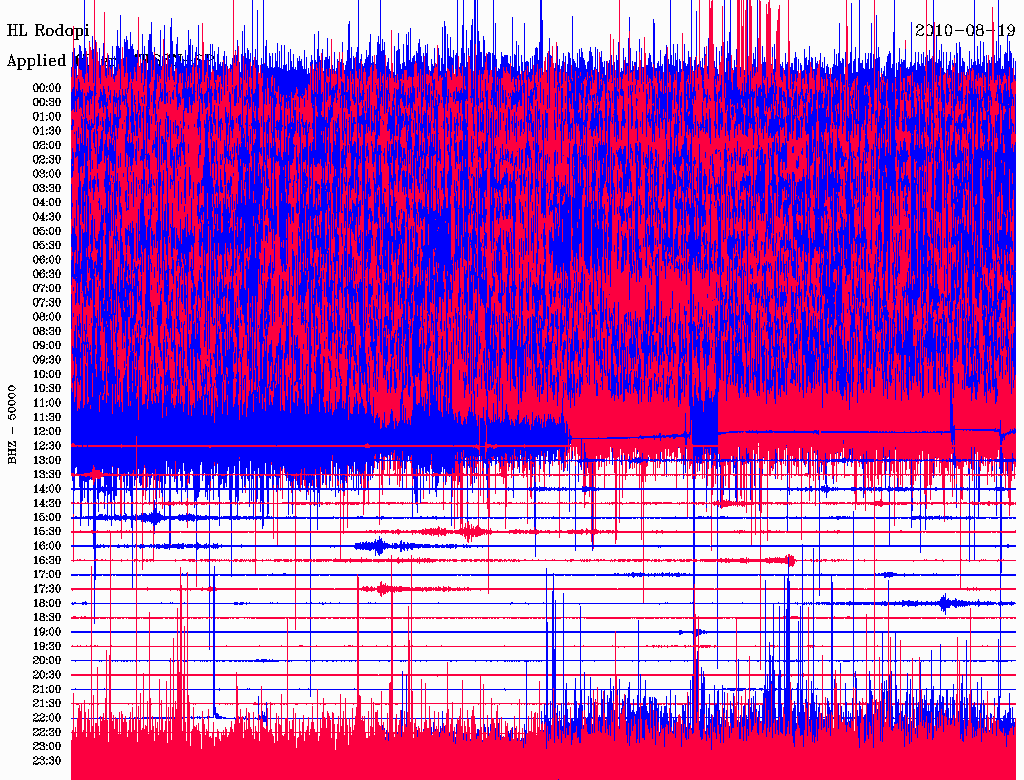
Task: Select the 05:00 time label
Action: [x=47, y=231]
